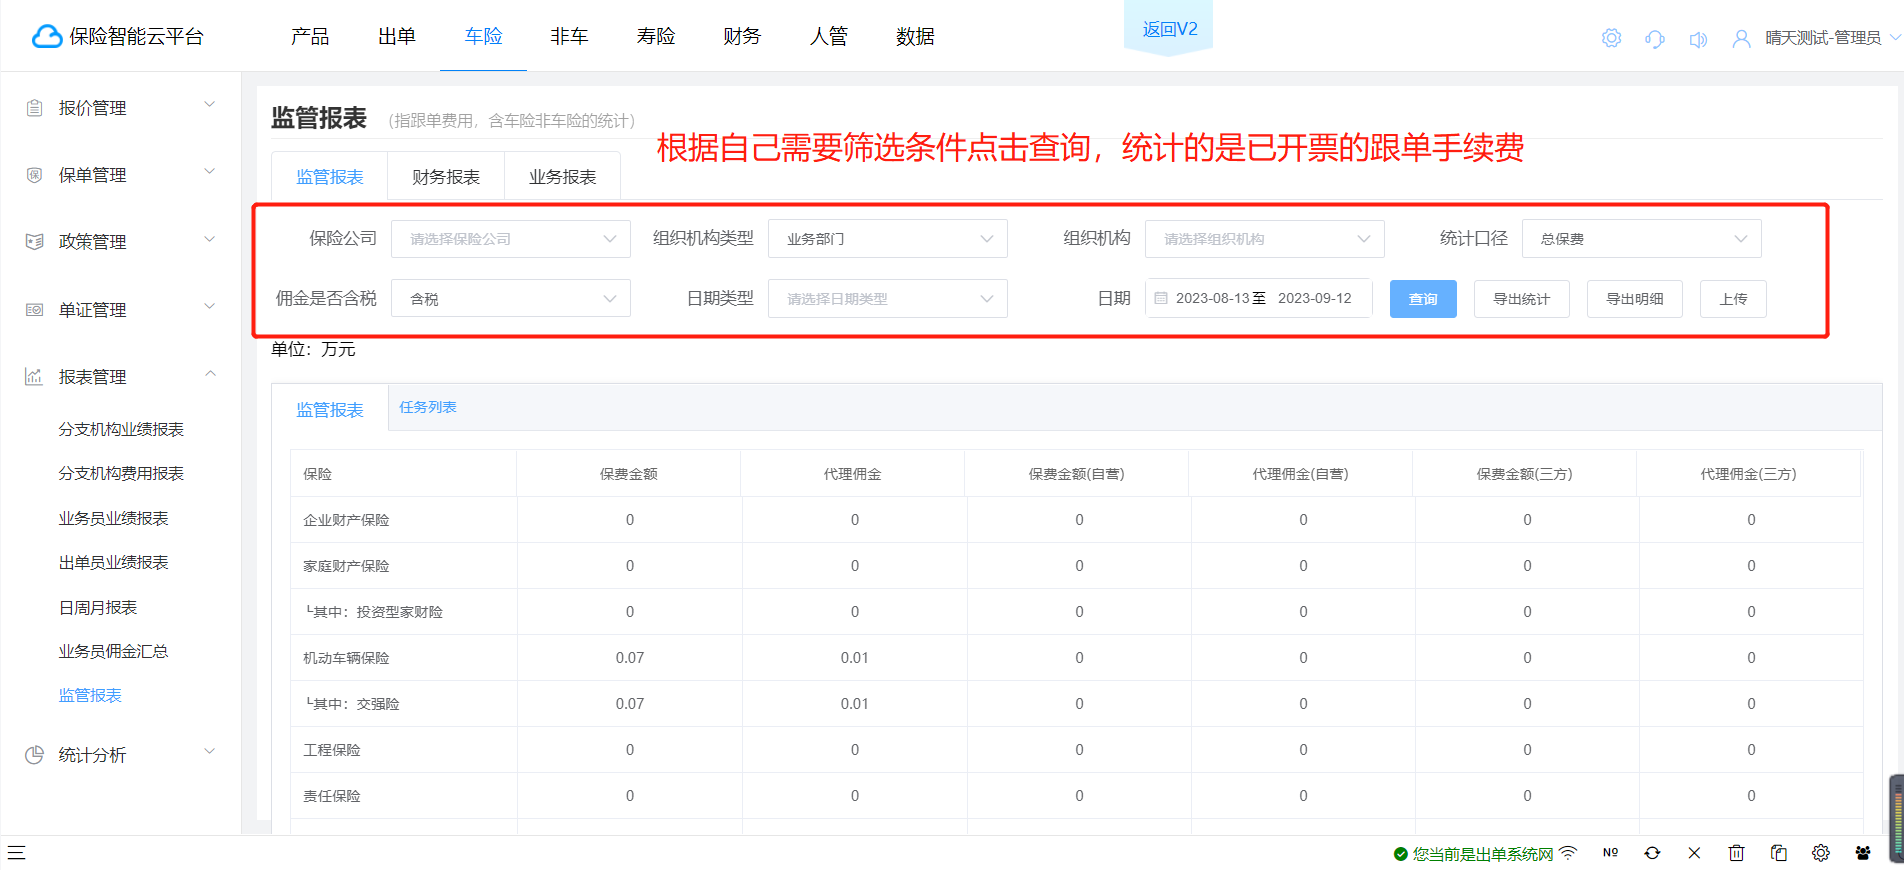The image size is (1904, 870).
Task: Go to 非车 in the top navigation
Action: pyautogui.click(x=569, y=37)
